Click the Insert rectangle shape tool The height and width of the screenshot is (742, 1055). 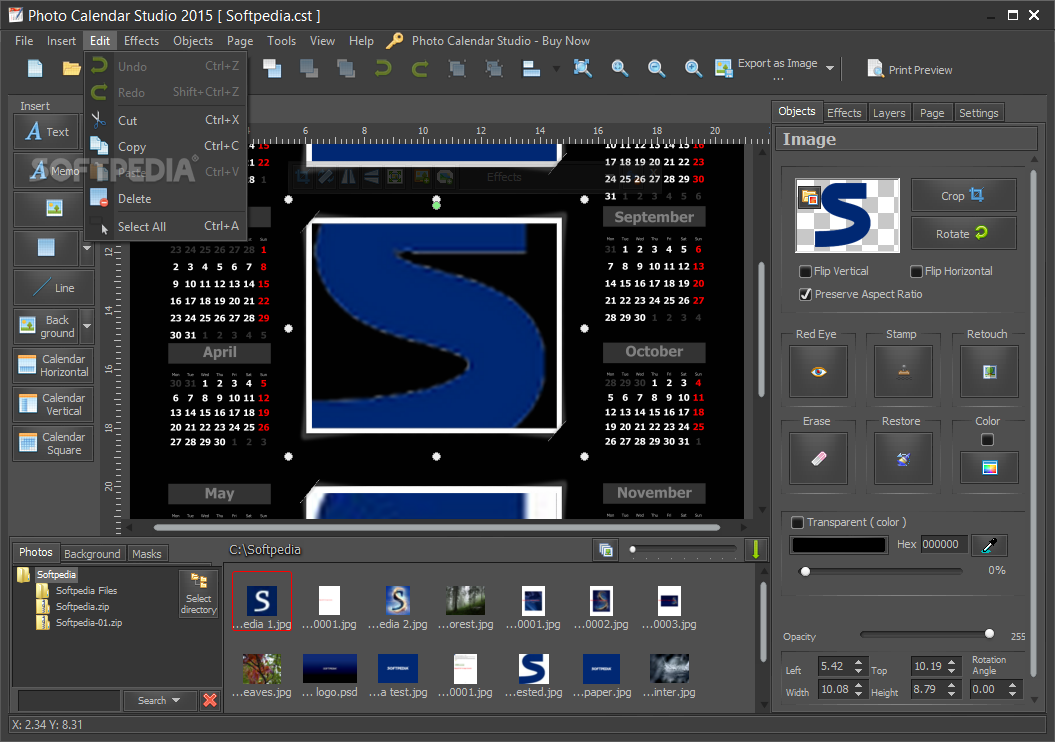click(x=46, y=248)
